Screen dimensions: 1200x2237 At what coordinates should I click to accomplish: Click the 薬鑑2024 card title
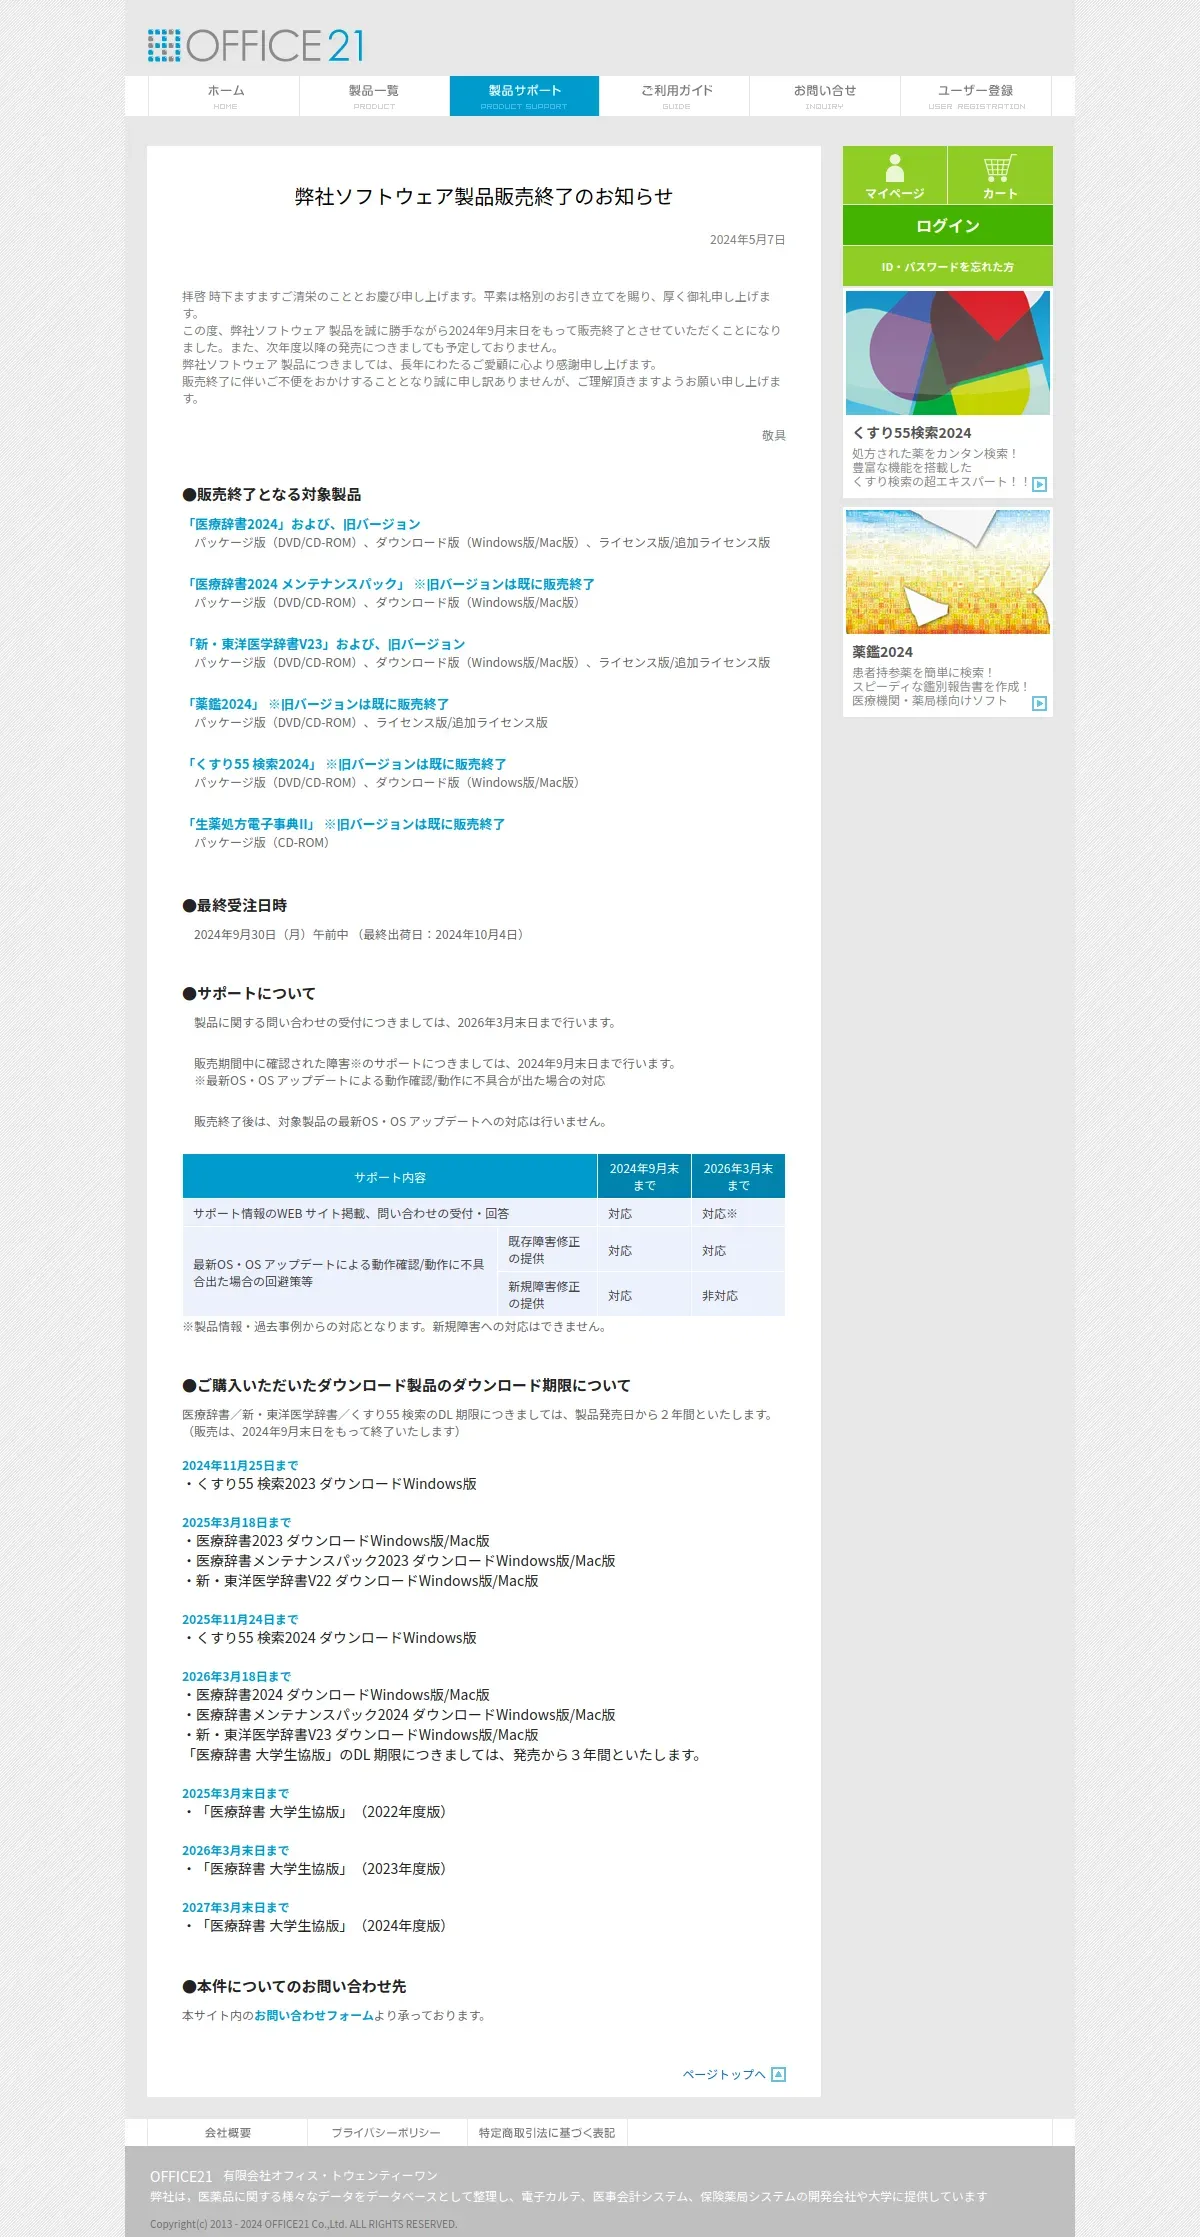882,652
